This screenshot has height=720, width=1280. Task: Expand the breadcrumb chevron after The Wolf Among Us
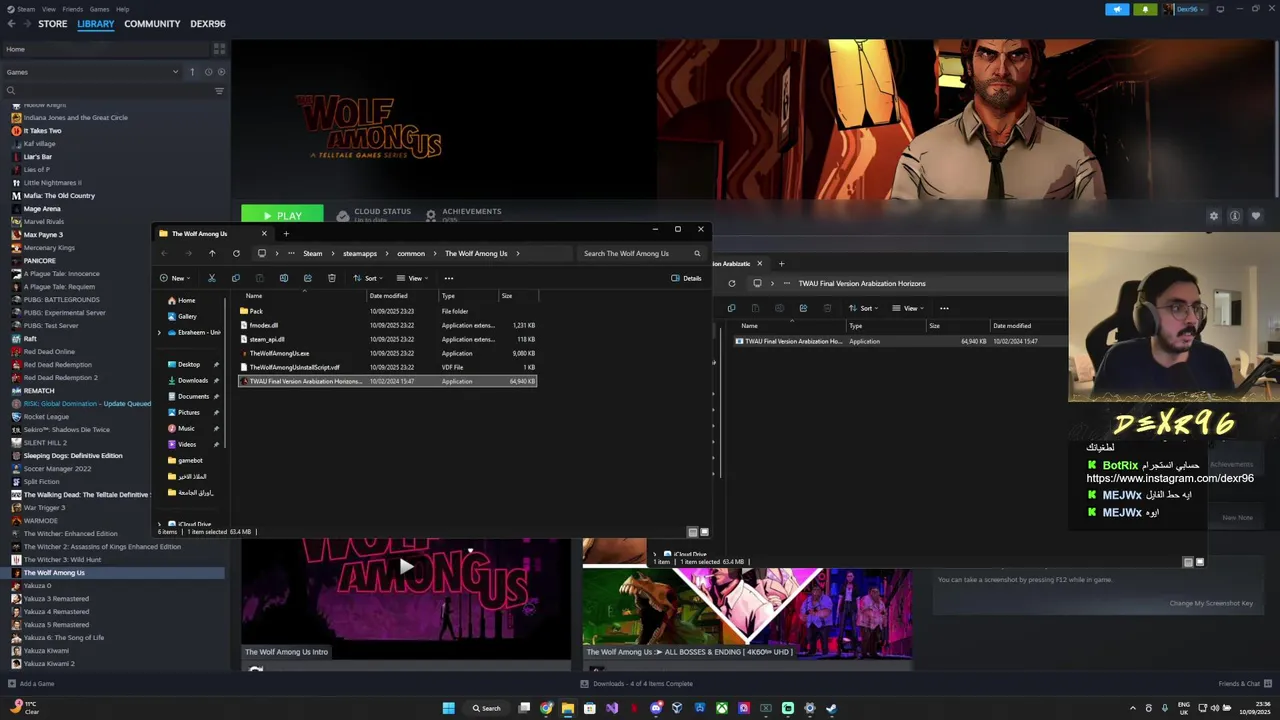[518, 253]
